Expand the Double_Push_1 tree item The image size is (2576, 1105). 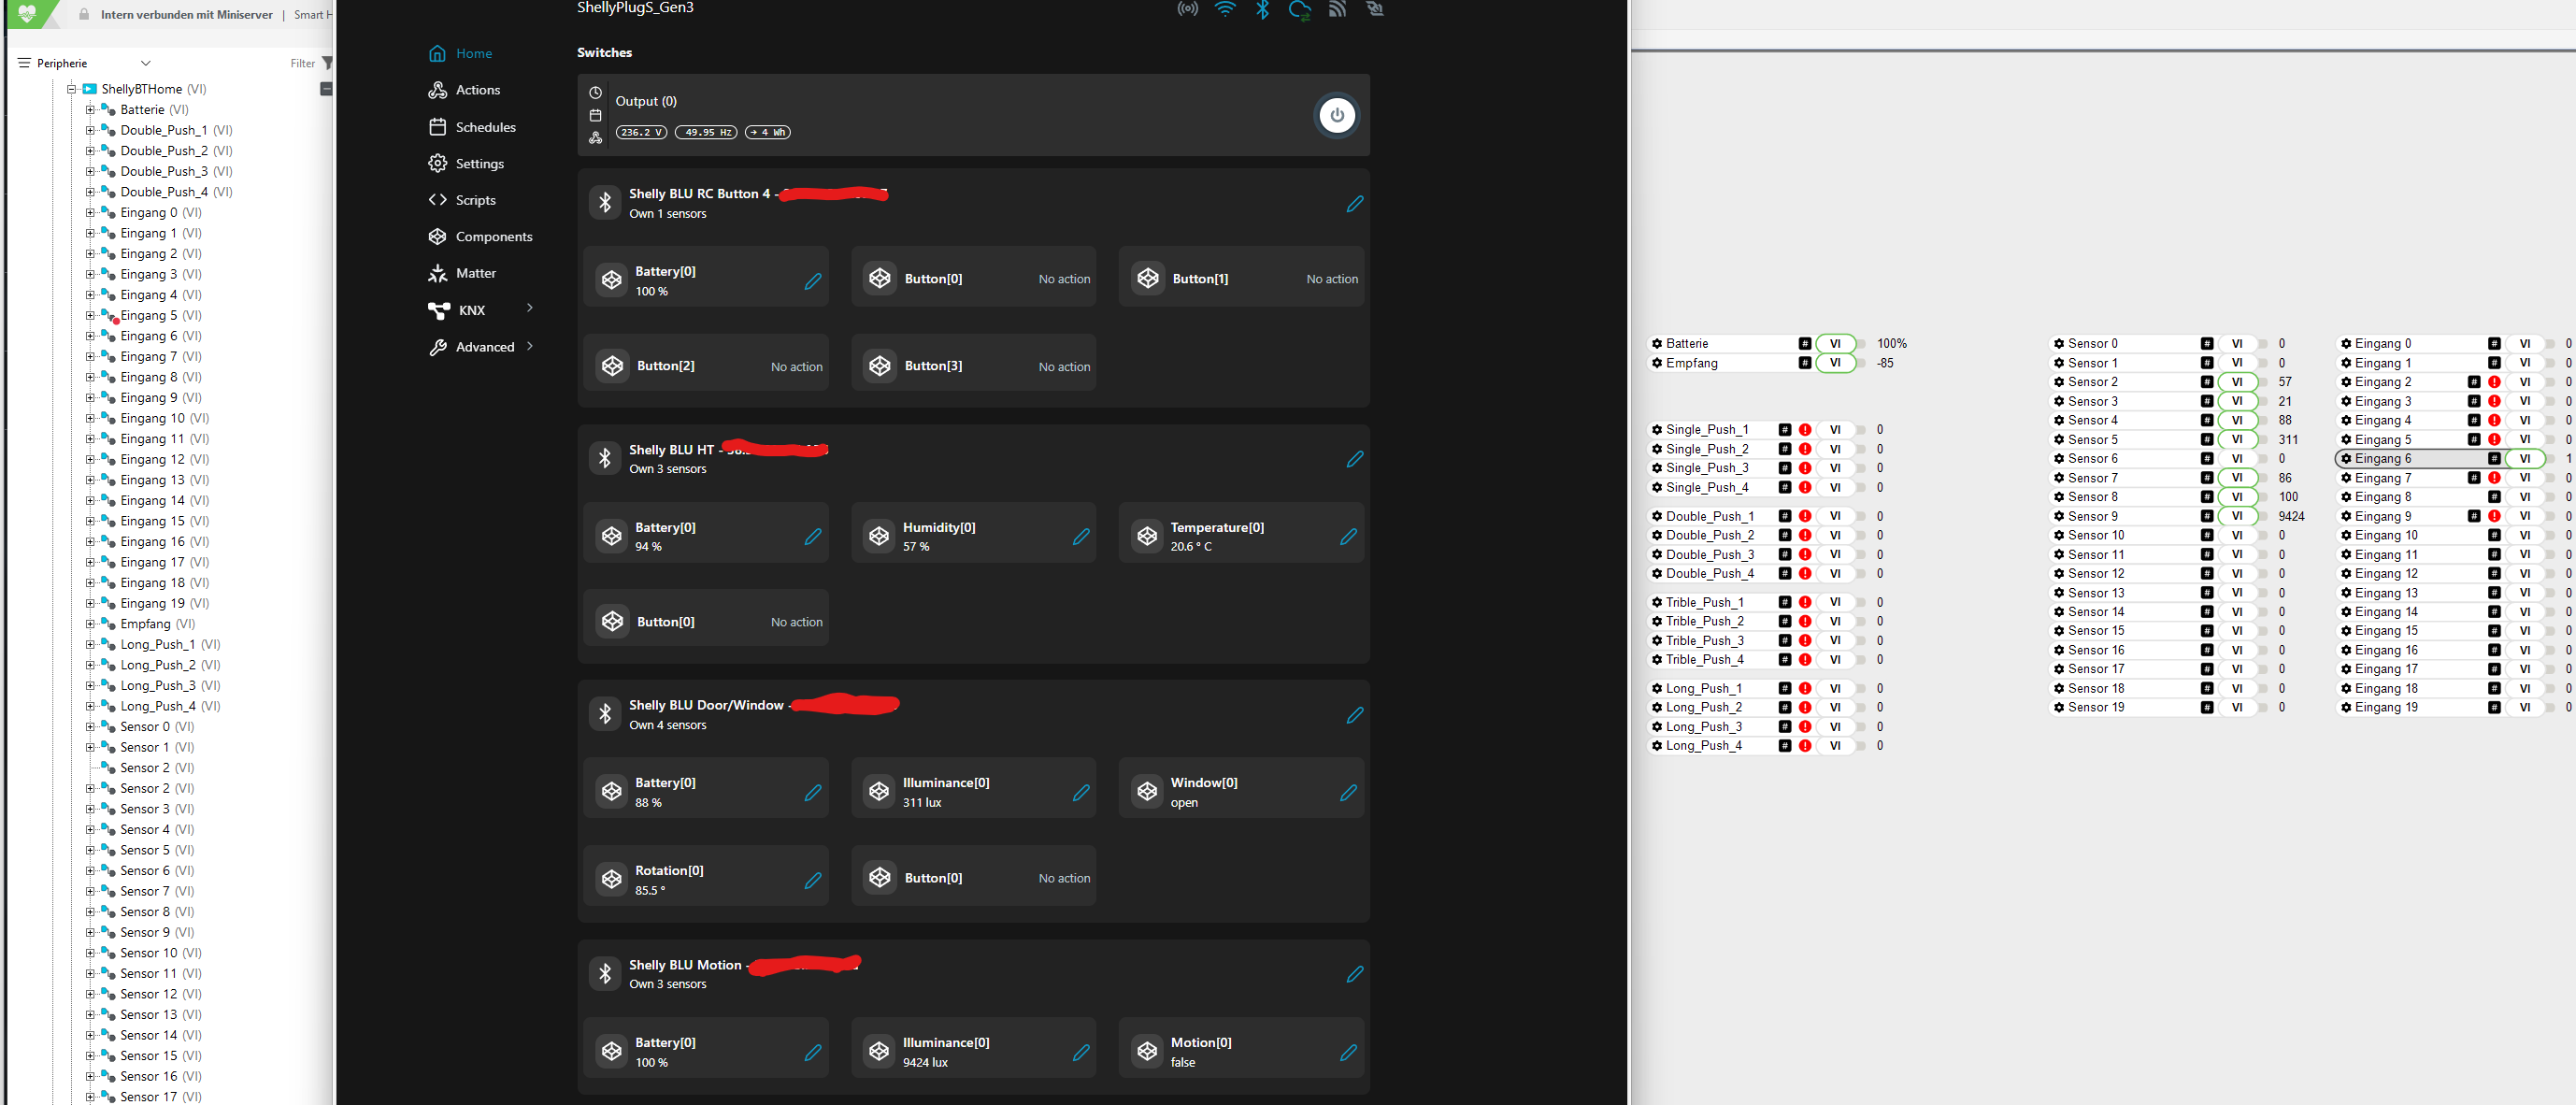pyautogui.click(x=90, y=130)
